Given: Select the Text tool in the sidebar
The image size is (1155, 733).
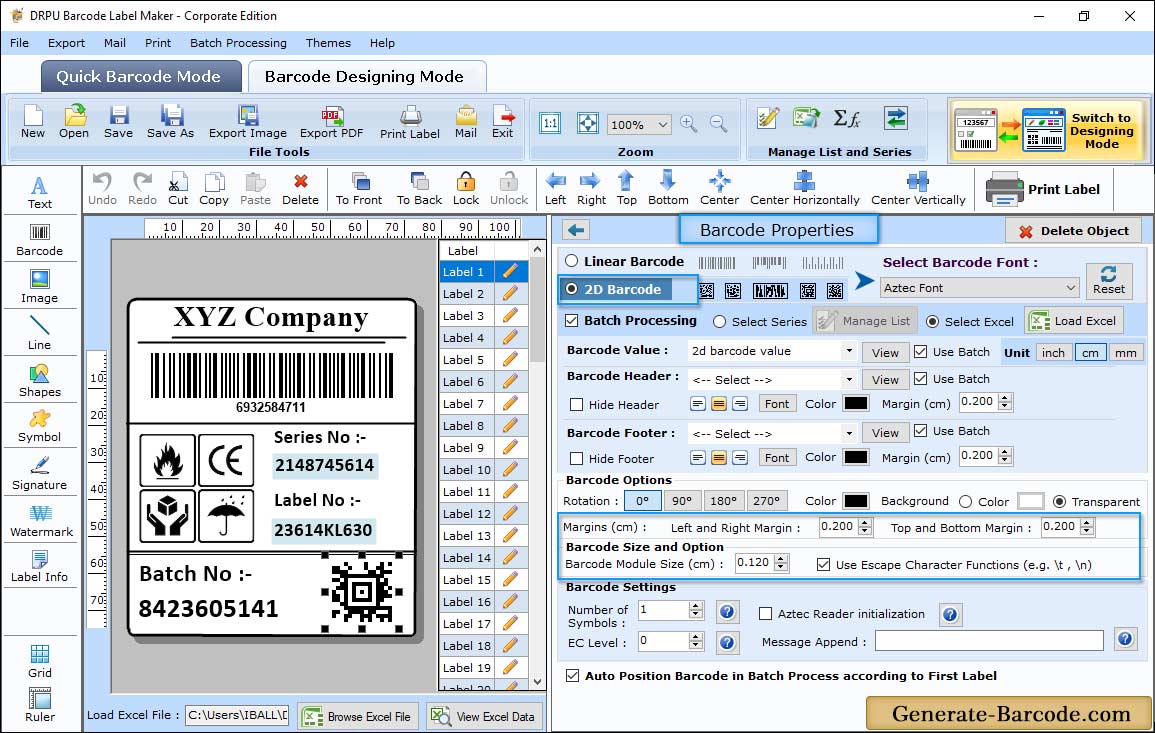Looking at the screenshot, I should (40, 192).
